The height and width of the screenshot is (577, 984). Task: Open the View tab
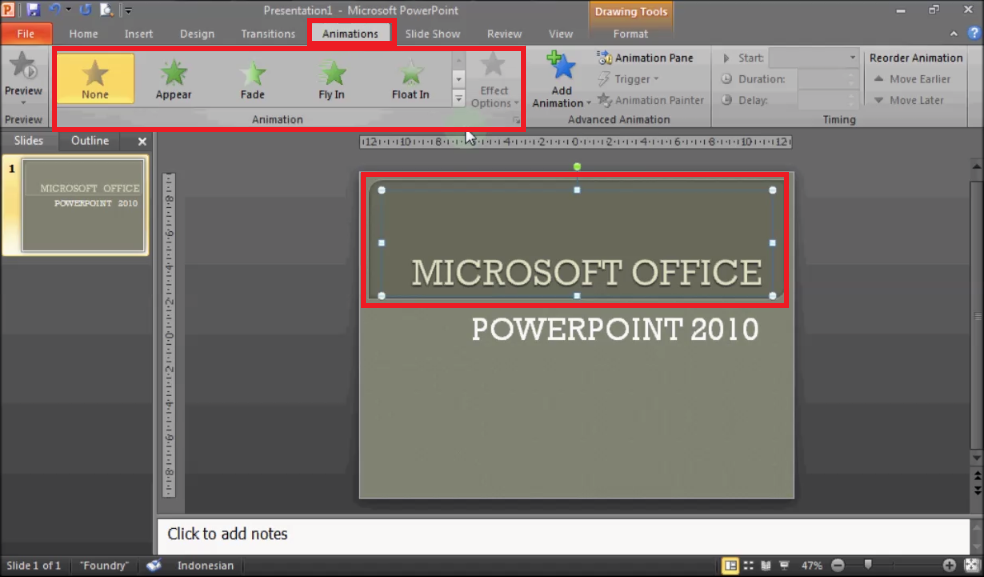click(x=560, y=34)
